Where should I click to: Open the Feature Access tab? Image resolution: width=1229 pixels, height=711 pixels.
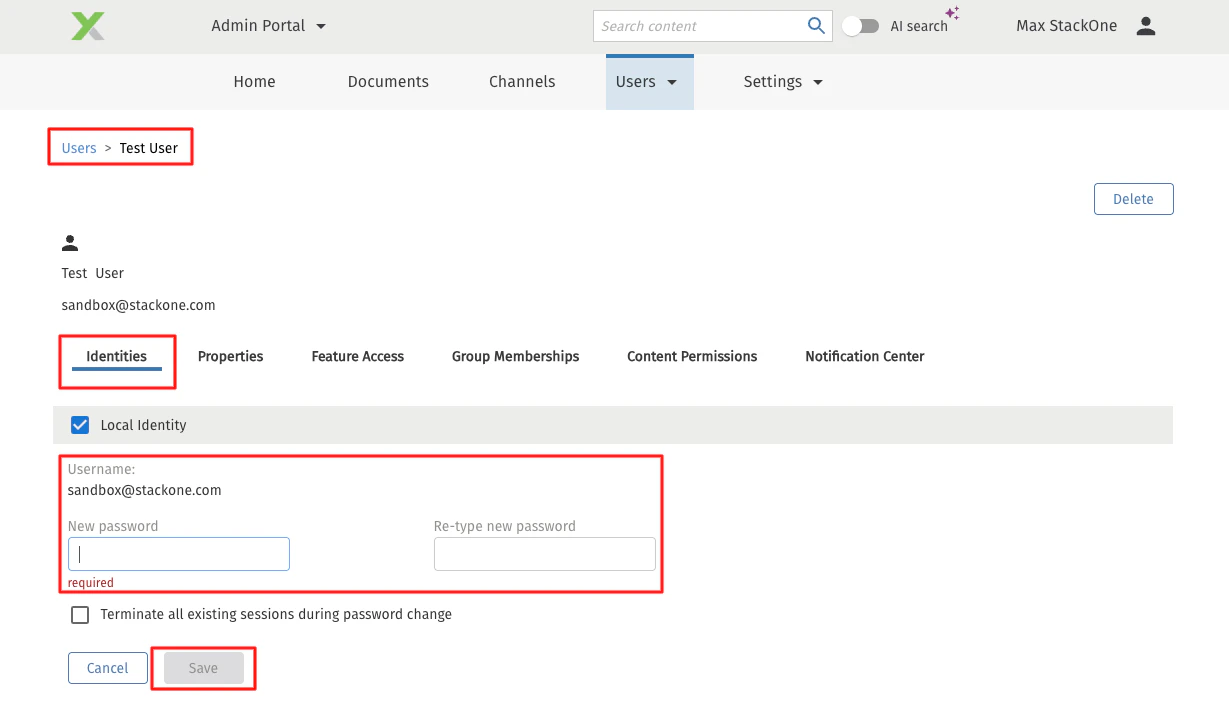(x=357, y=356)
